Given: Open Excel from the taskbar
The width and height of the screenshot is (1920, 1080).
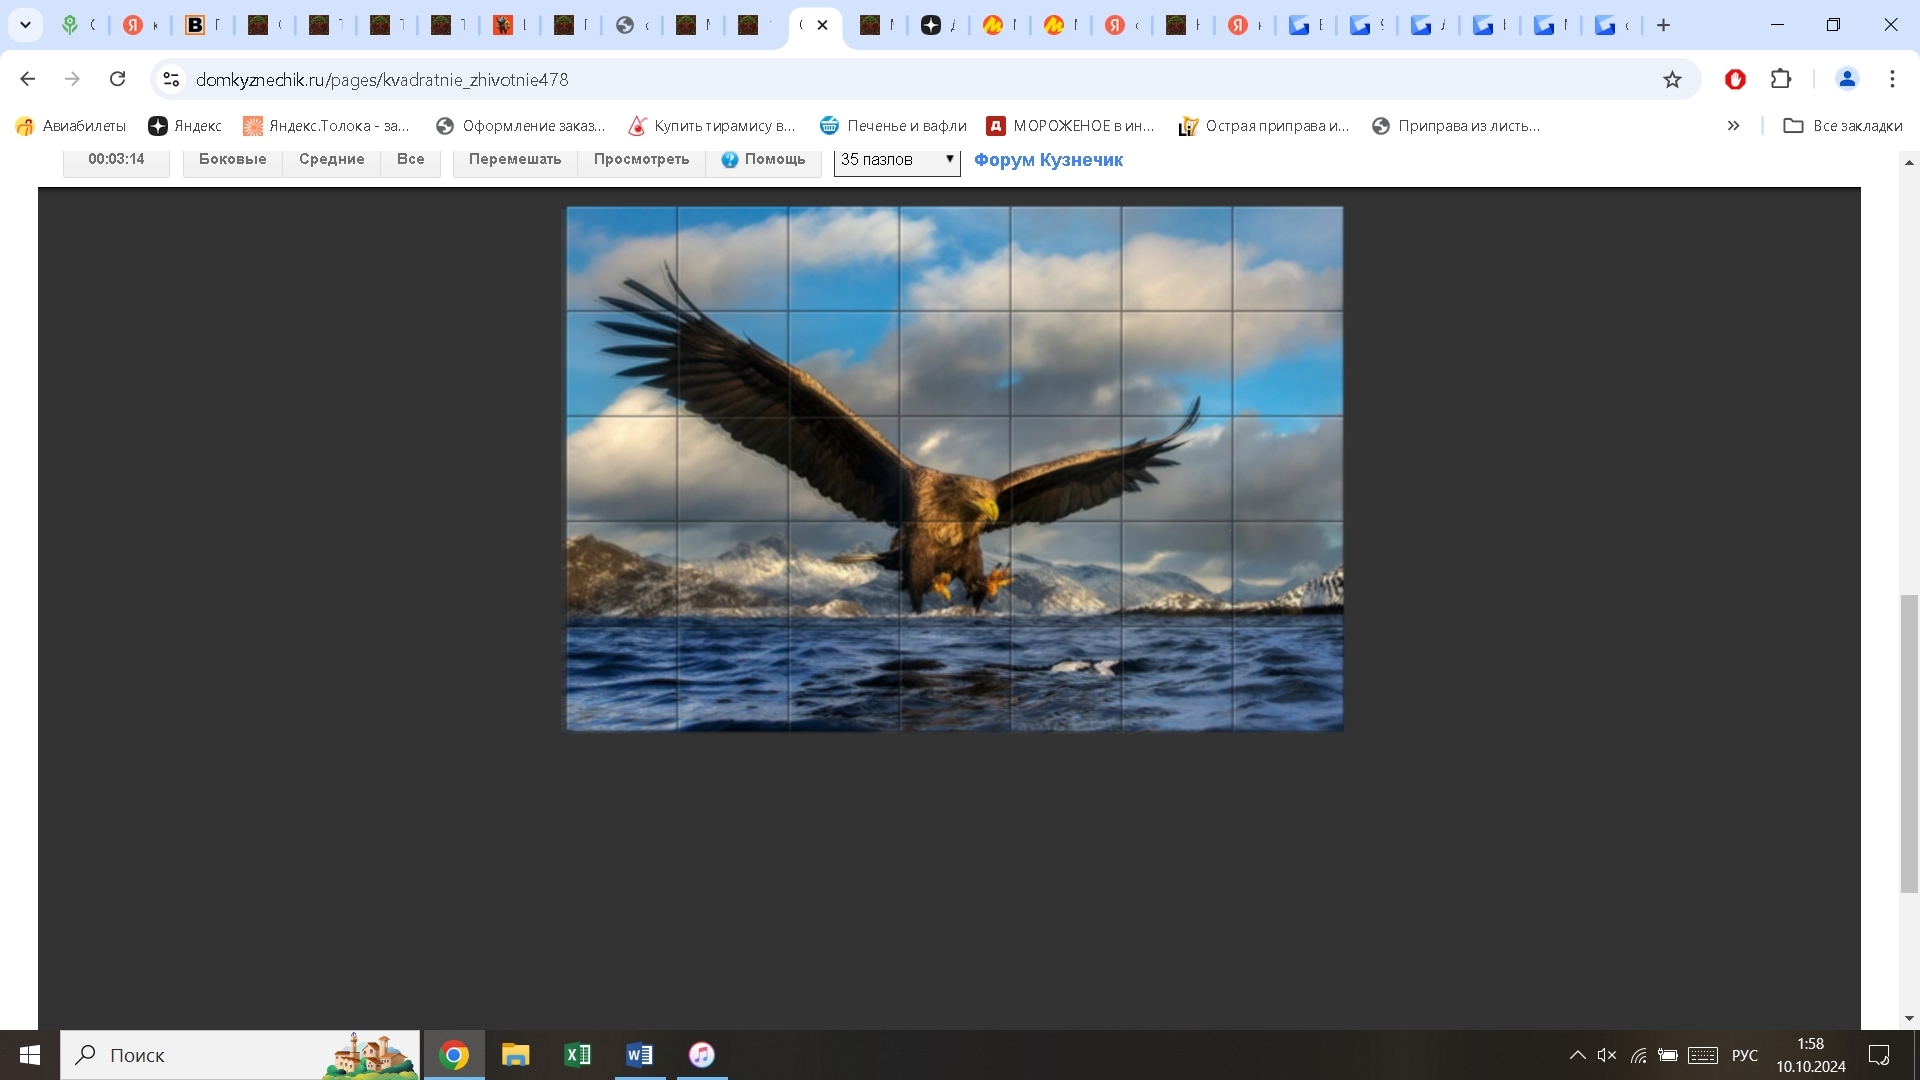Looking at the screenshot, I should coord(578,1055).
